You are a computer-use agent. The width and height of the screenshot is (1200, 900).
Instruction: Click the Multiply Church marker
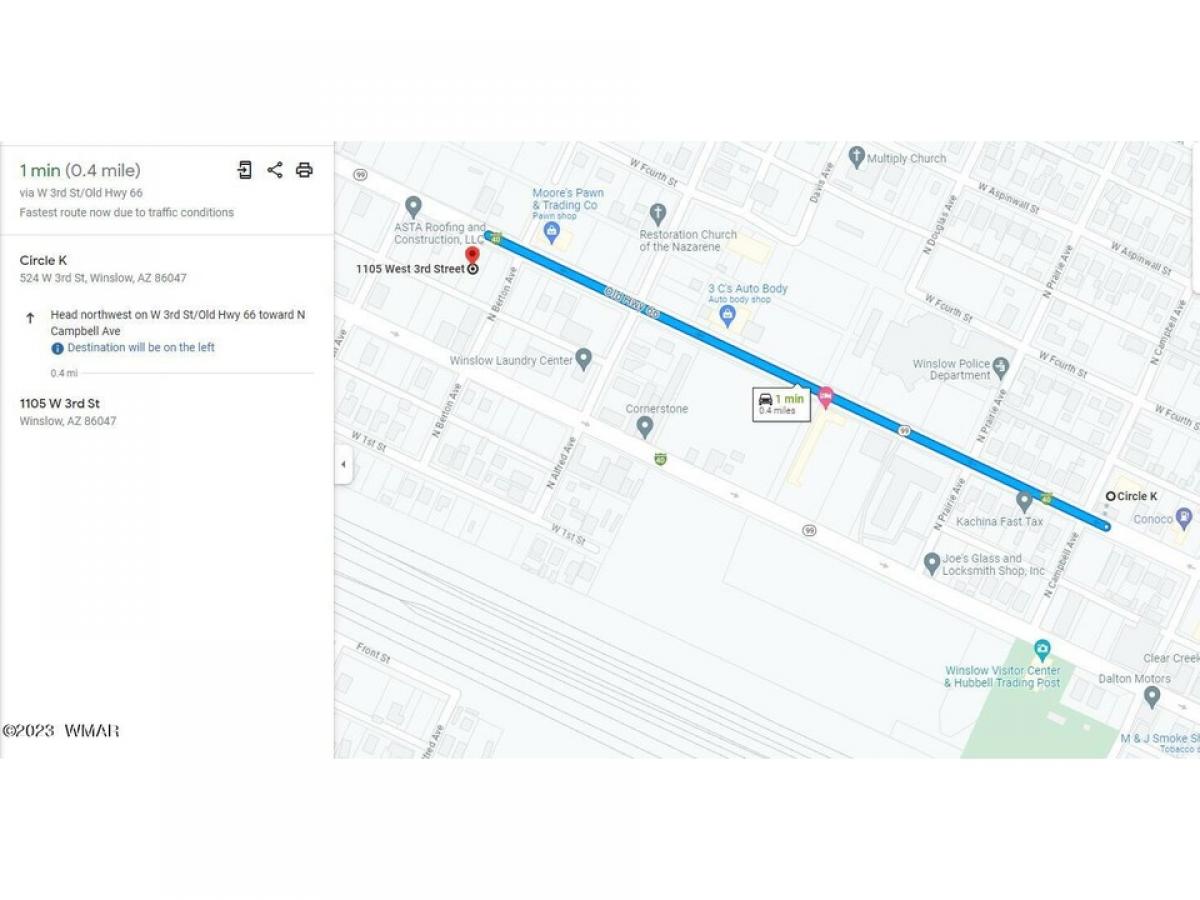(x=856, y=156)
